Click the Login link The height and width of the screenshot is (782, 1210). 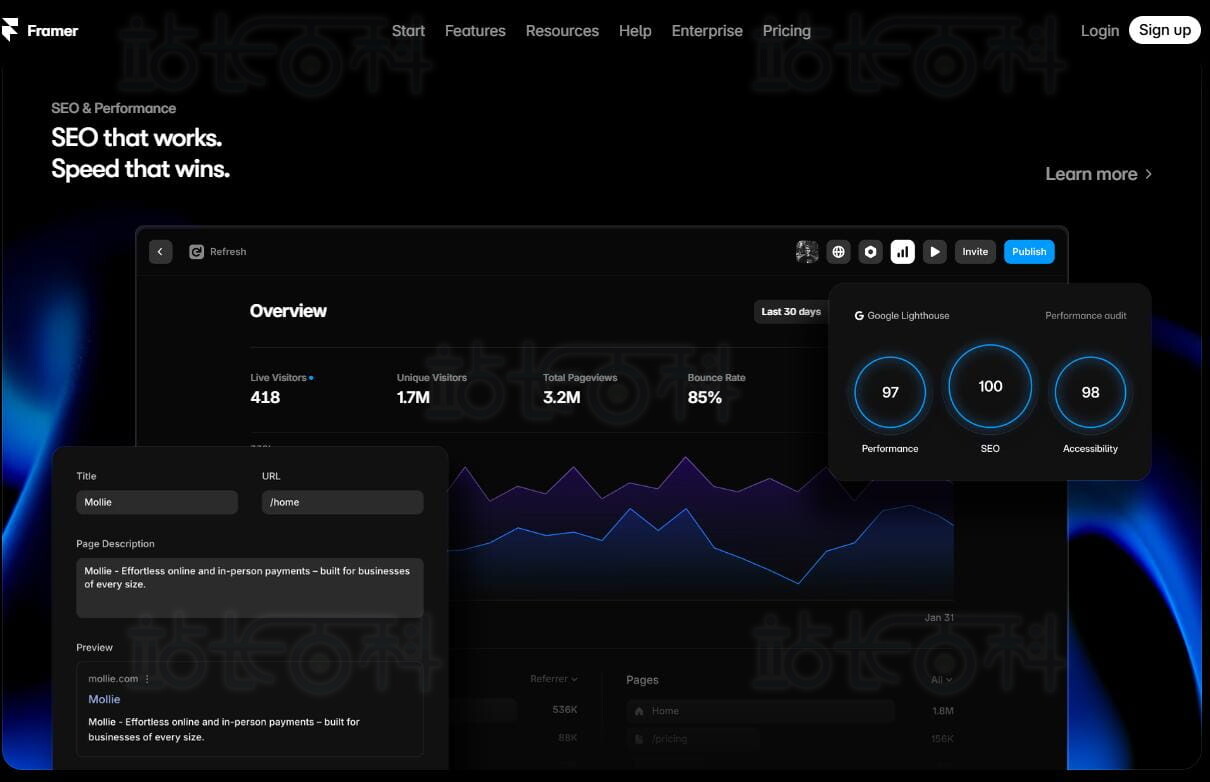click(1100, 31)
